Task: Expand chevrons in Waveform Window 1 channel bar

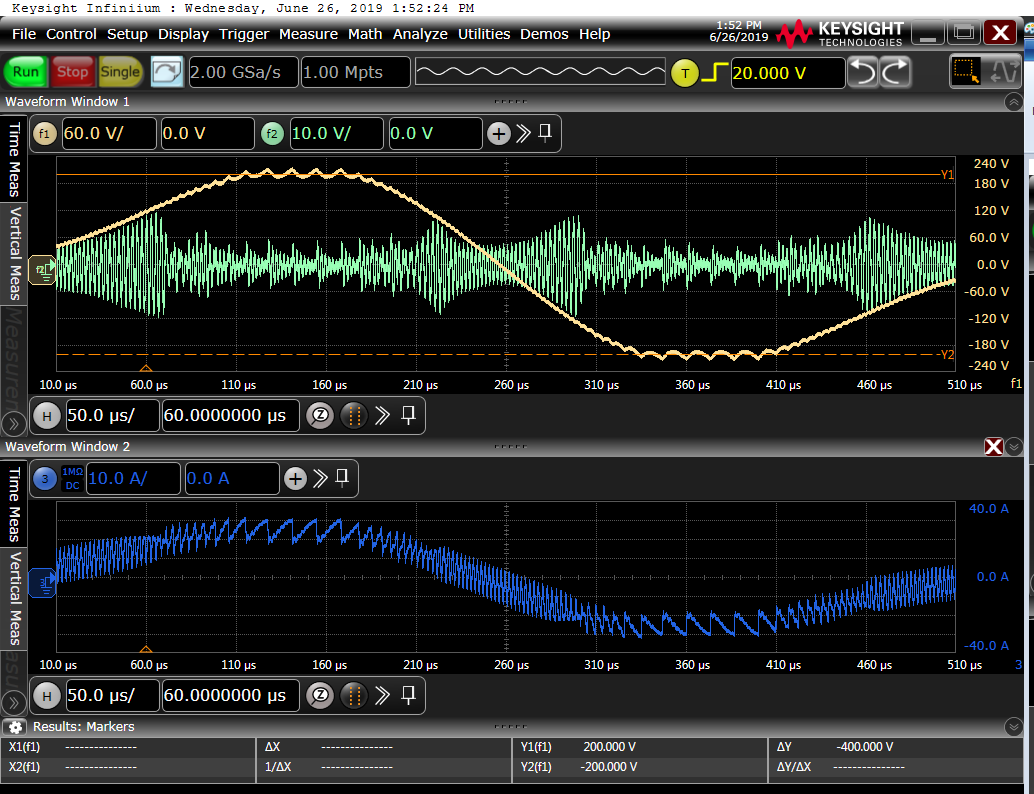Action: pos(523,133)
